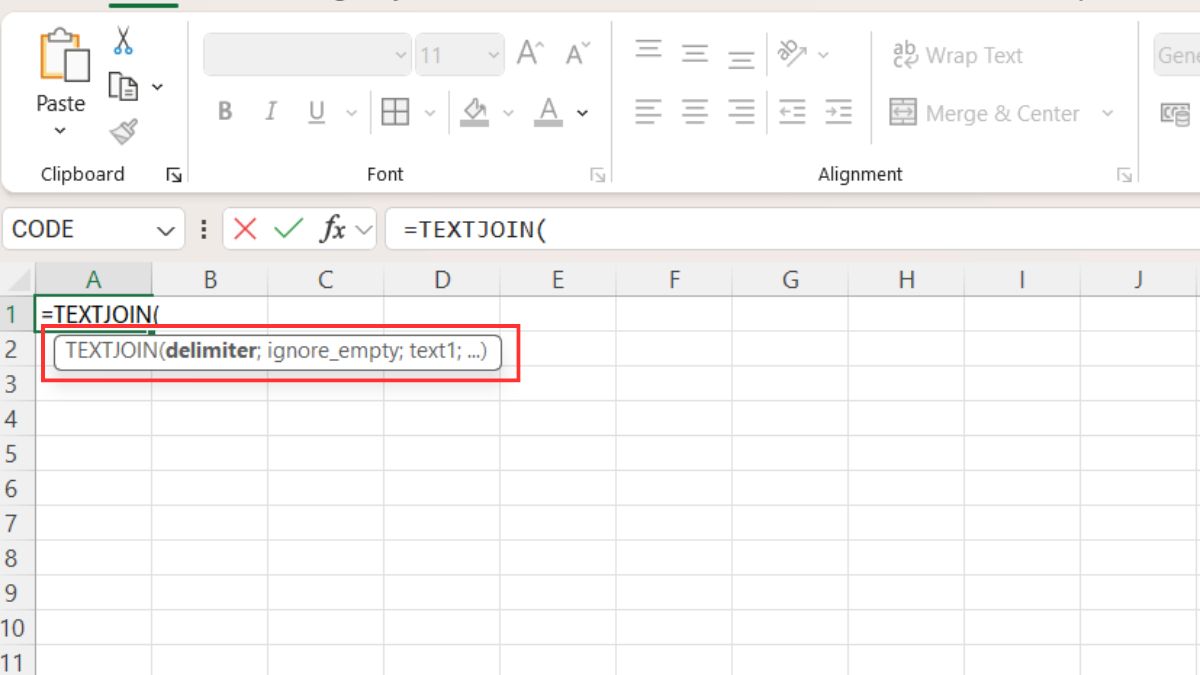
Task: Open the Insert Function fx icon
Action: [334, 229]
